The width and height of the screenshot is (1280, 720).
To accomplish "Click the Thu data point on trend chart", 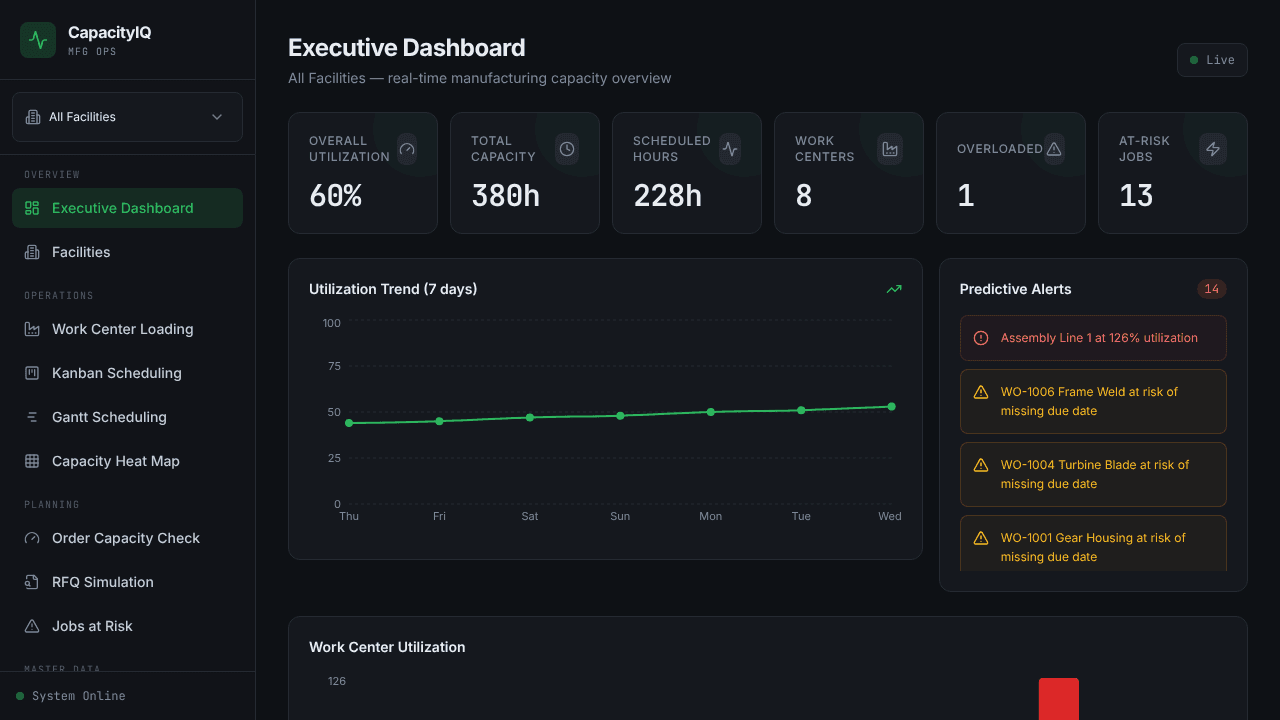I will pos(349,423).
